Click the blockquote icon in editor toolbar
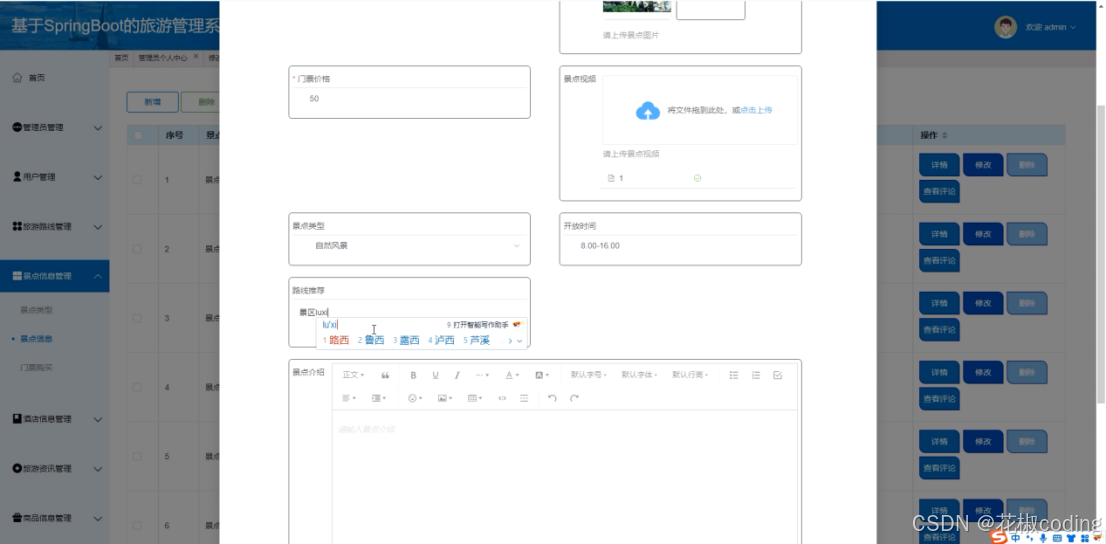This screenshot has height=544, width=1106. 385,375
